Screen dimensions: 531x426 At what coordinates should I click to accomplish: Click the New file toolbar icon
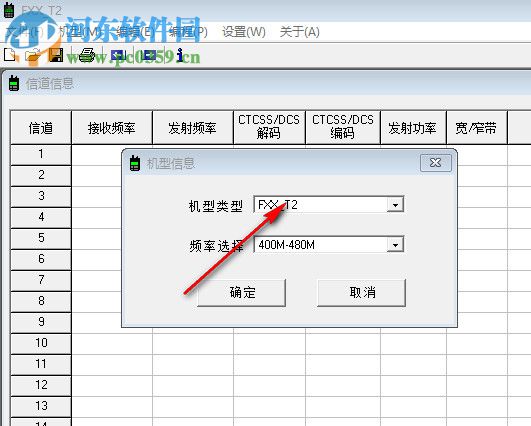click(9, 55)
